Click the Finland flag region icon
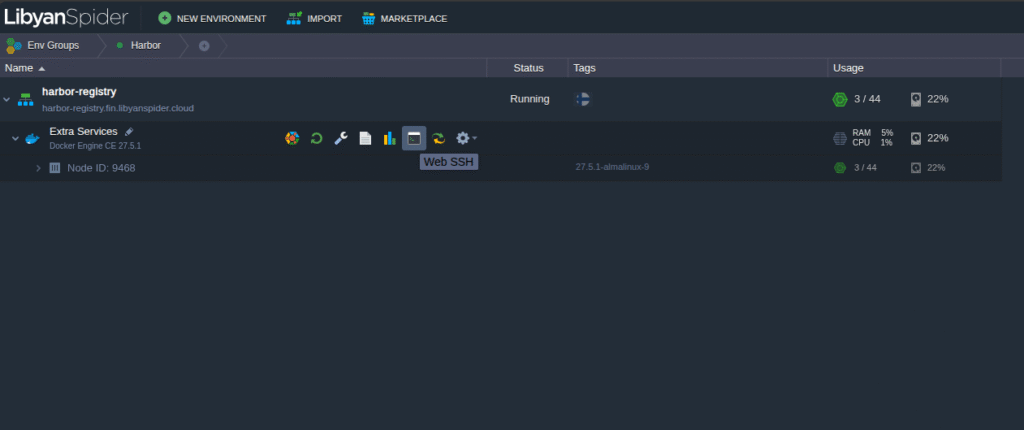Screen dimensions: 1024x430 click(x=584, y=99)
